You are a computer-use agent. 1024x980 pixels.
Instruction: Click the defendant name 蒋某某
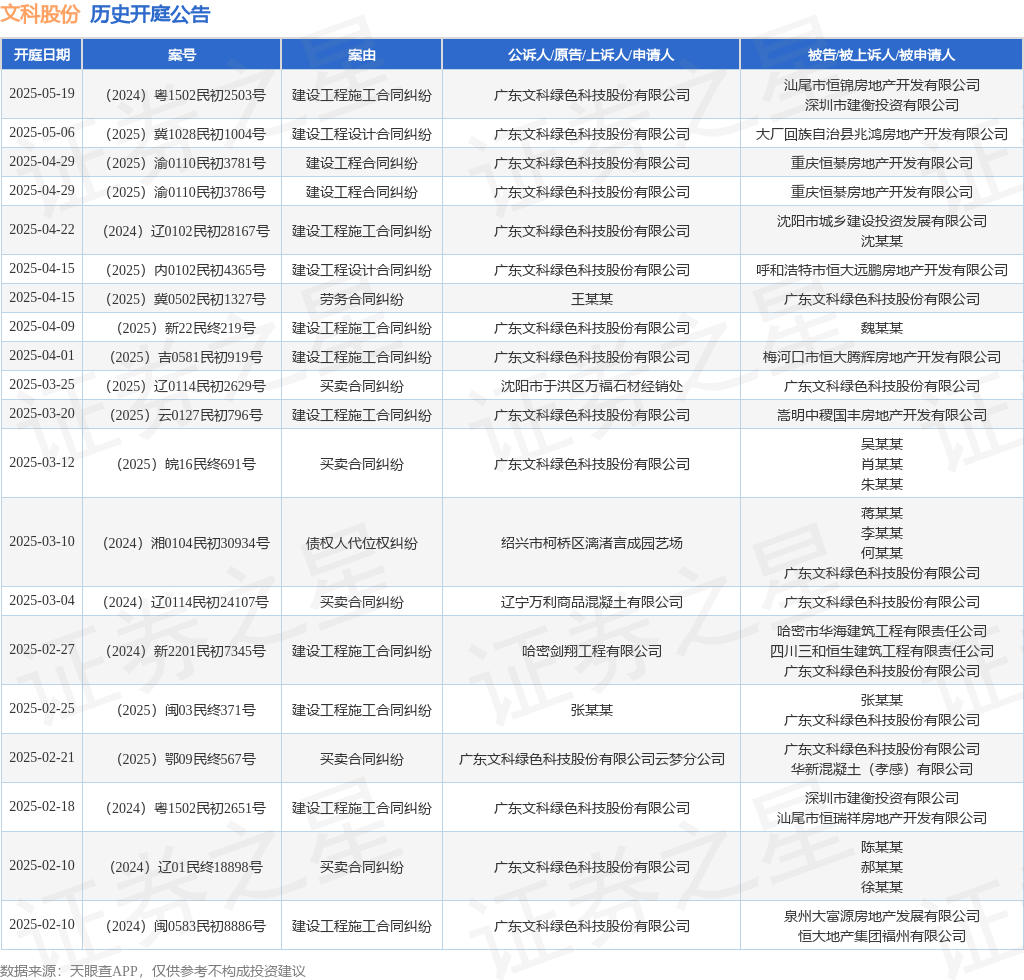[882, 513]
